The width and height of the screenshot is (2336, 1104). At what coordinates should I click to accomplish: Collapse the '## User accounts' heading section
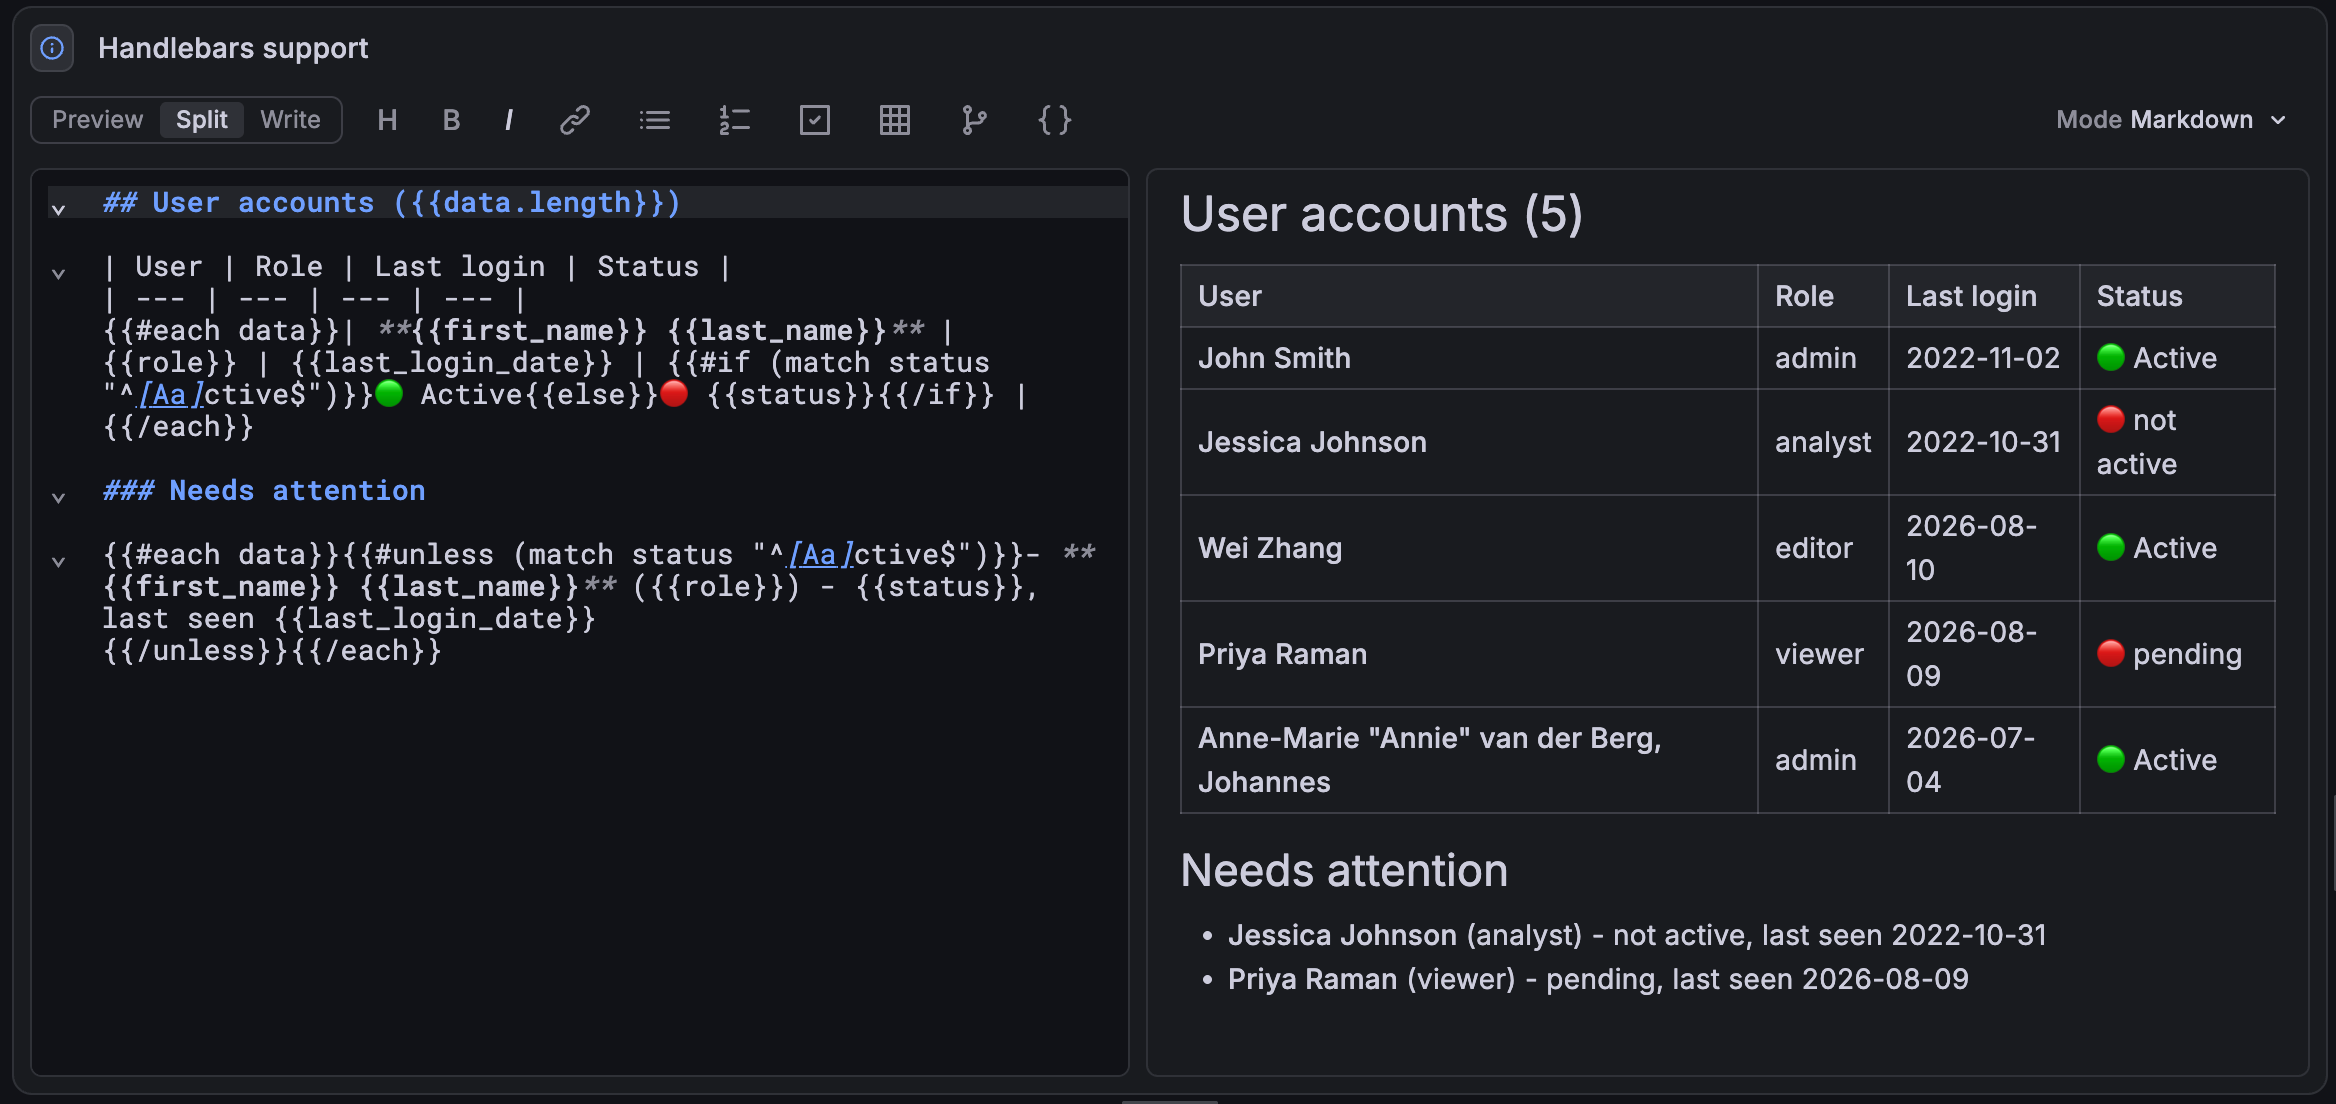59,209
